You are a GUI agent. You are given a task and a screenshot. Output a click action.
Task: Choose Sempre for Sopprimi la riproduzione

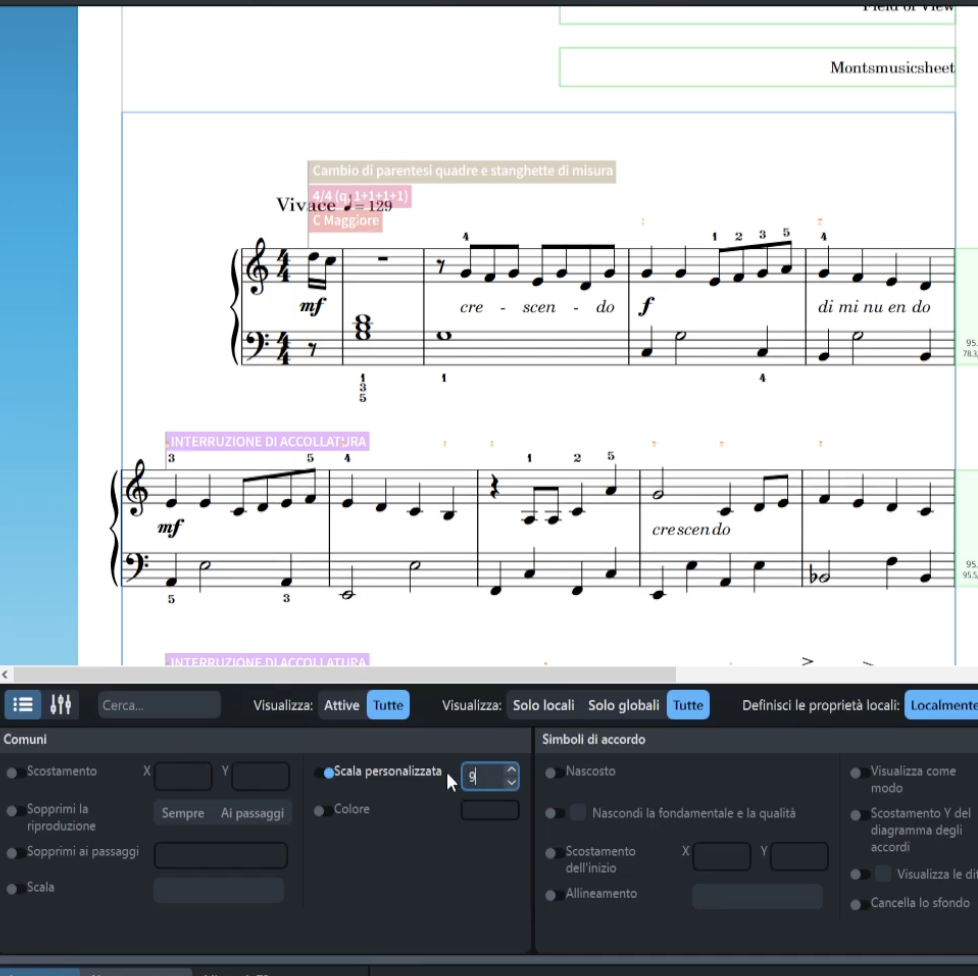[x=183, y=813]
